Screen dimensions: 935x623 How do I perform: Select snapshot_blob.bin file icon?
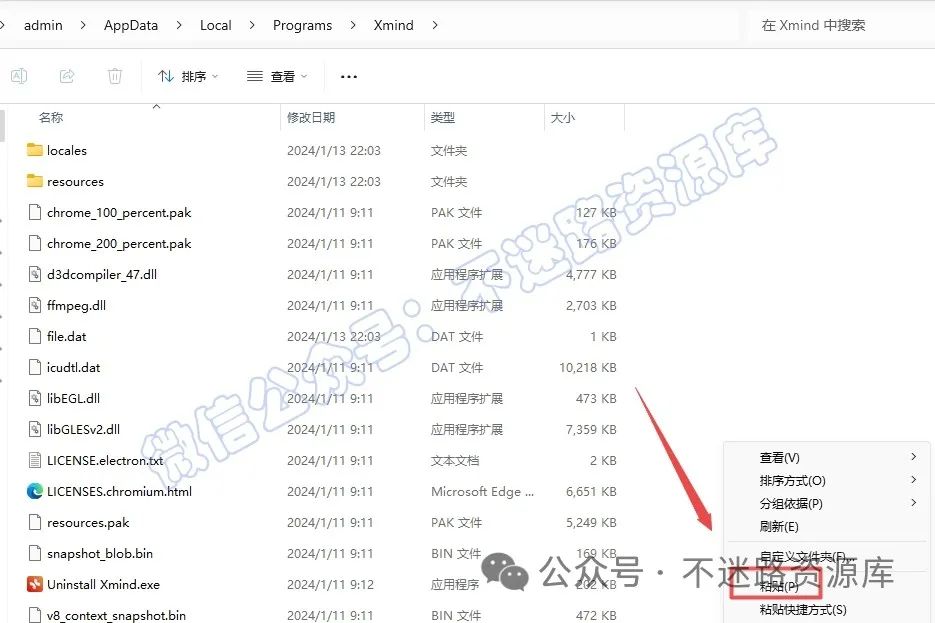[35, 553]
